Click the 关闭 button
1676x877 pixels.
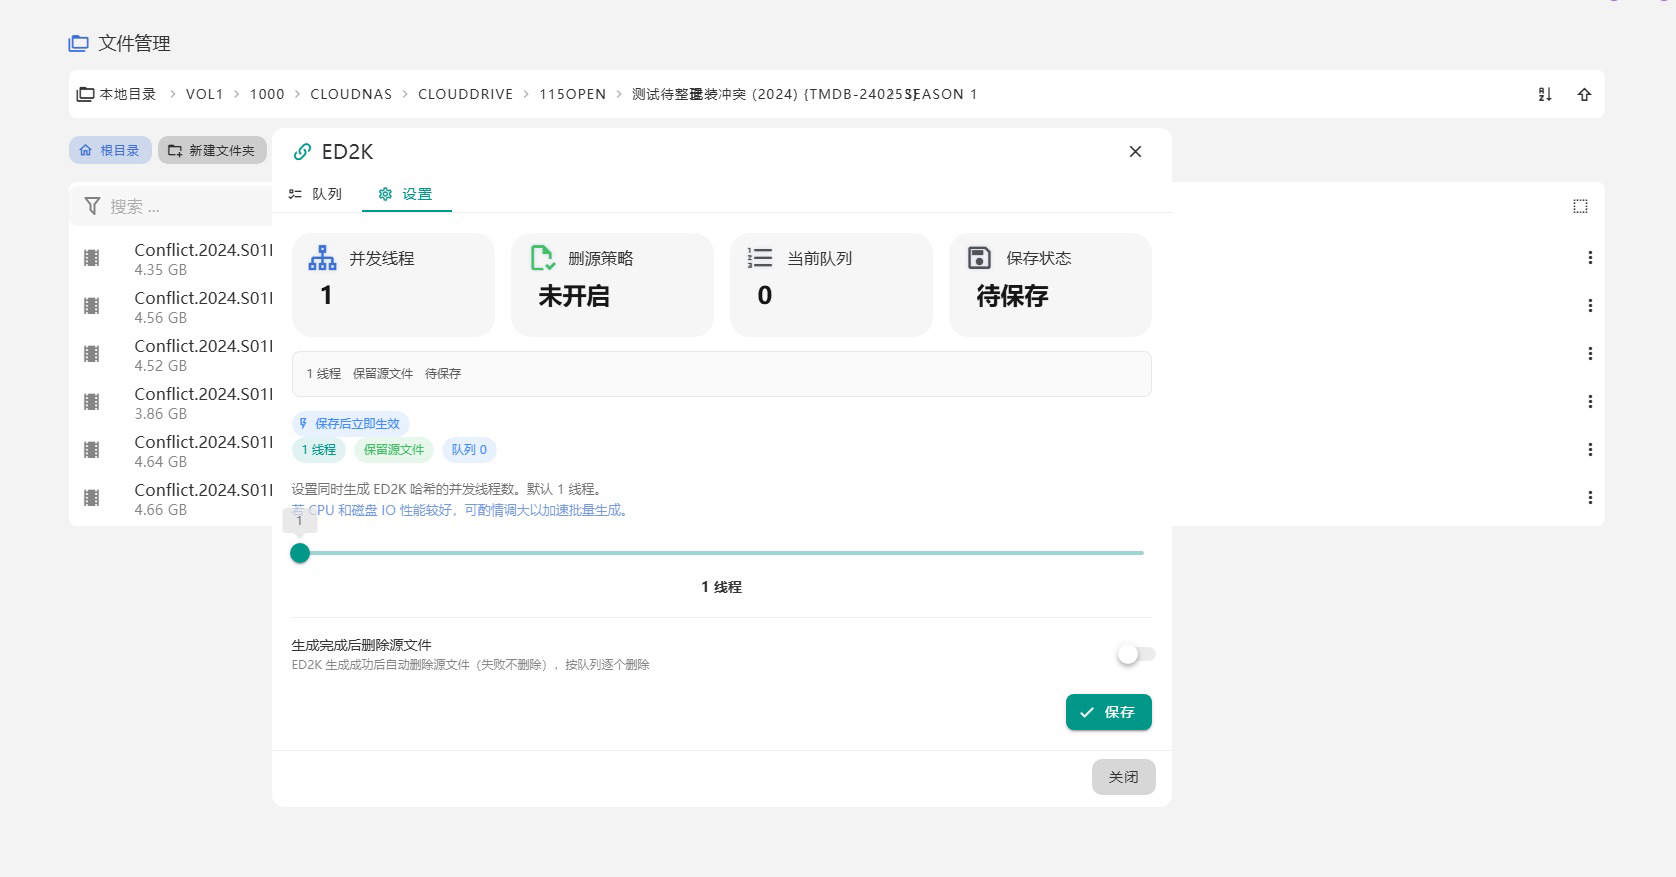coord(1124,777)
